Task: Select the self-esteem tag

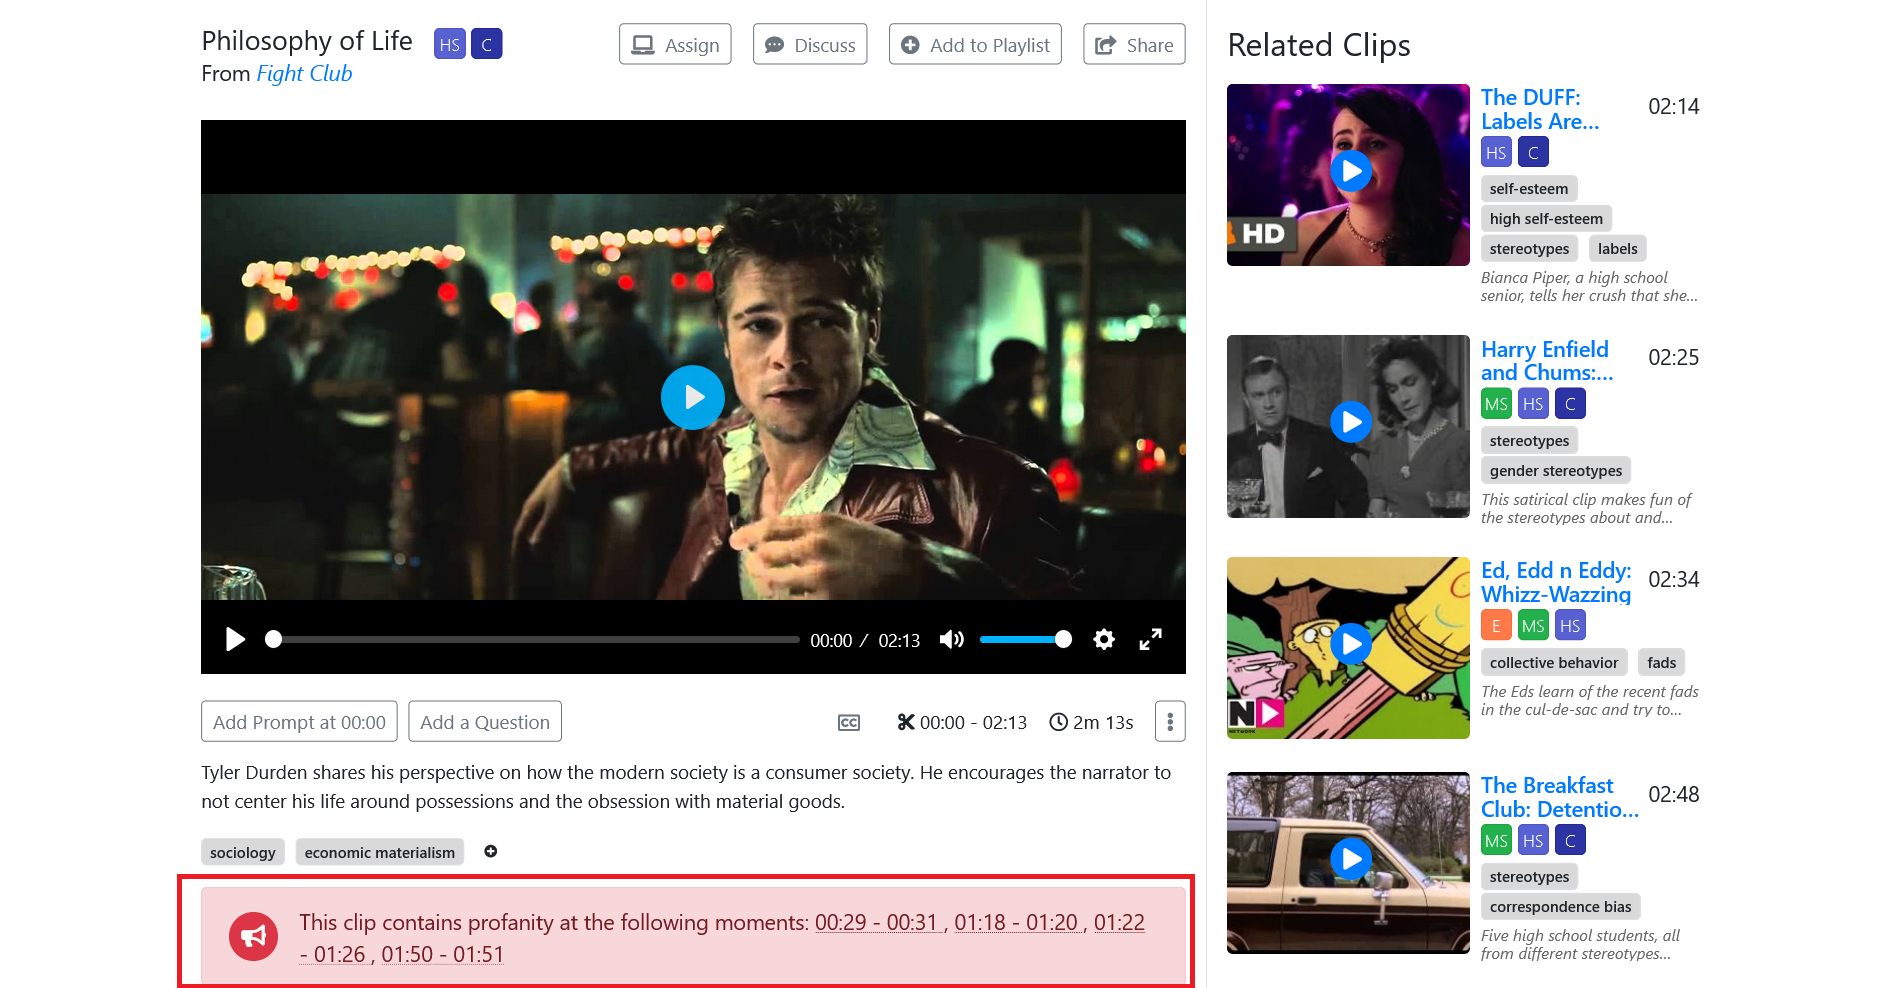Action: (1529, 188)
